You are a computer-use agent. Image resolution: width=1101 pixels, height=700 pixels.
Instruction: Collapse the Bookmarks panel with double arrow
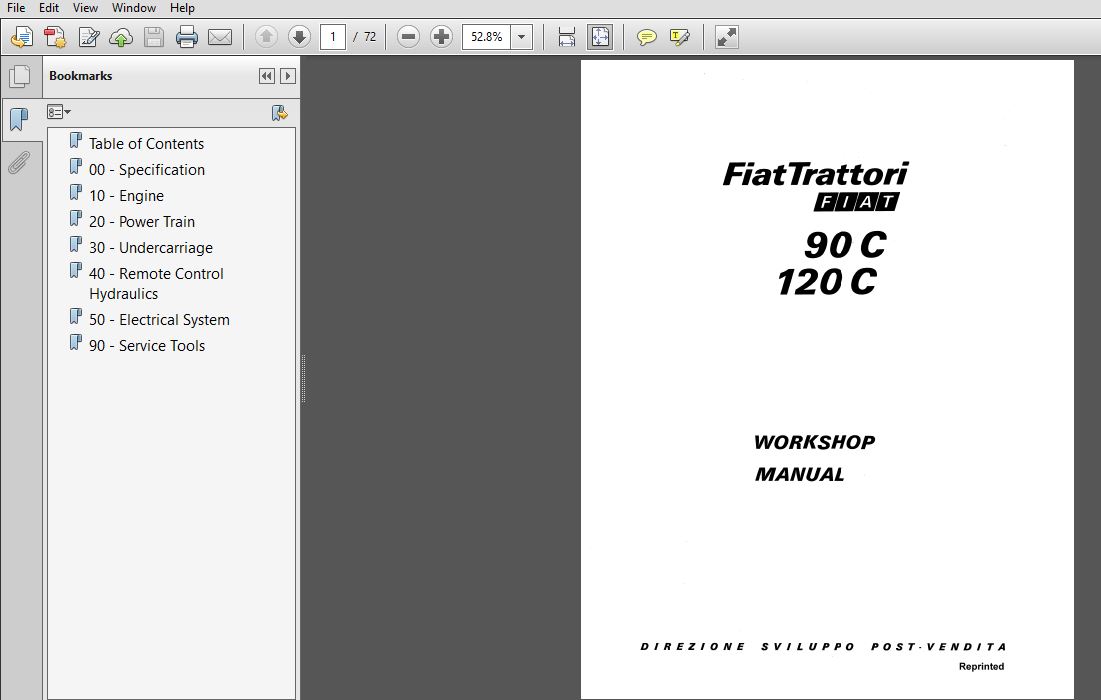(267, 76)
